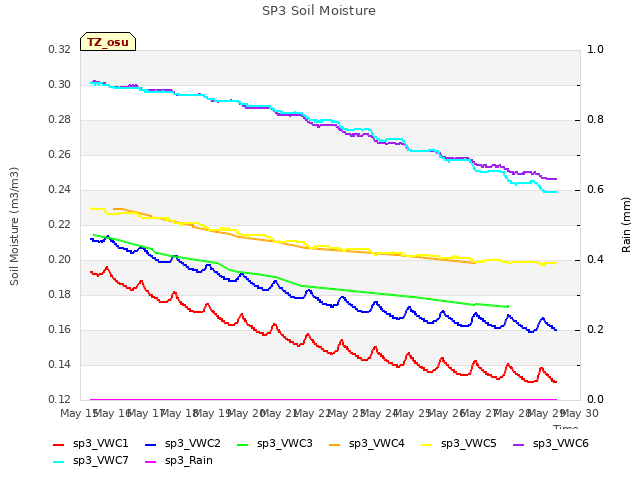Click the May 22 x-axis date label
640x480 pixels.
313,413
